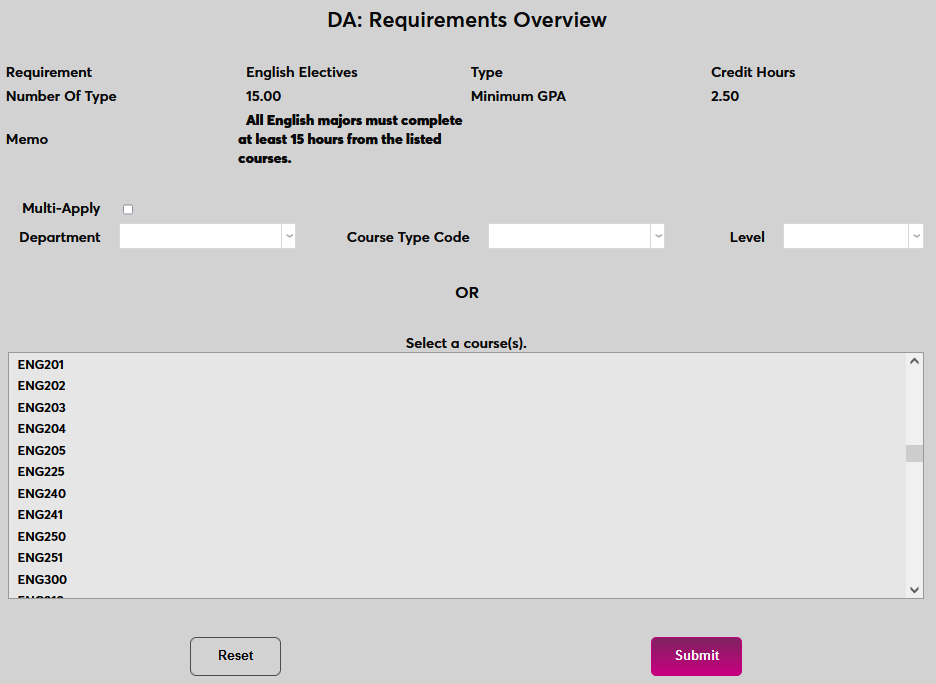Screen dimensions: 936x684
Task: Click the 2.50 Minimum GPA value
Action: click(x=725, y=96)
